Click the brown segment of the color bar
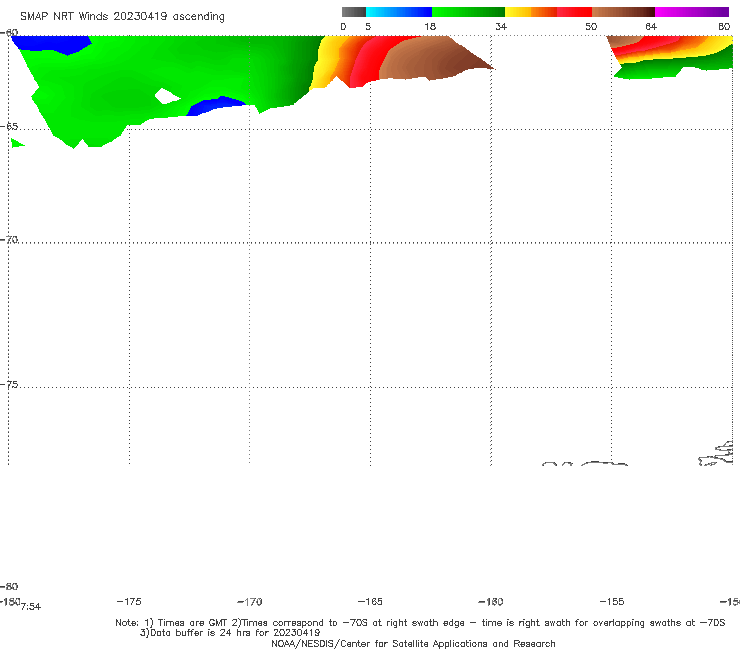 coord(623,12)
